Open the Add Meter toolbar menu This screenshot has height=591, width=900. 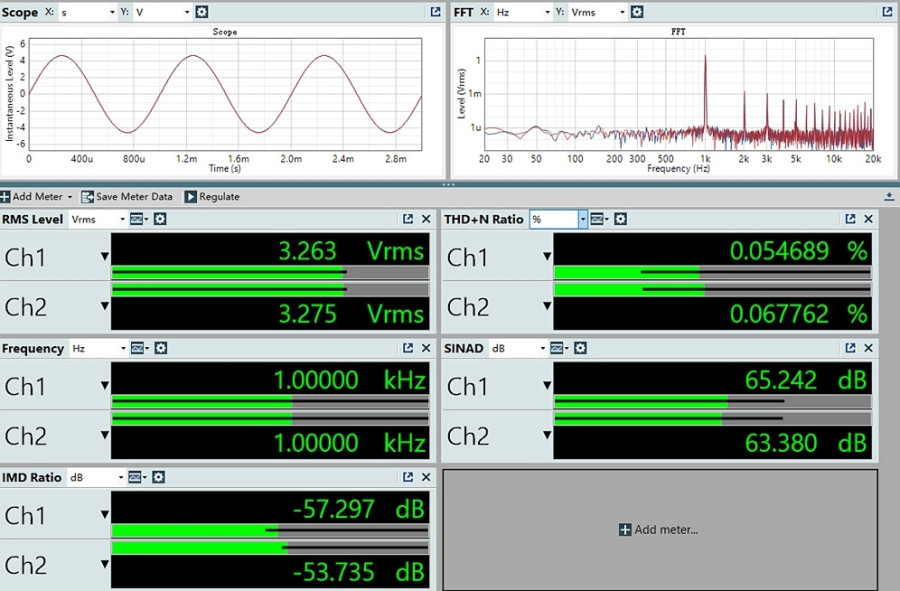coord(37,197)
